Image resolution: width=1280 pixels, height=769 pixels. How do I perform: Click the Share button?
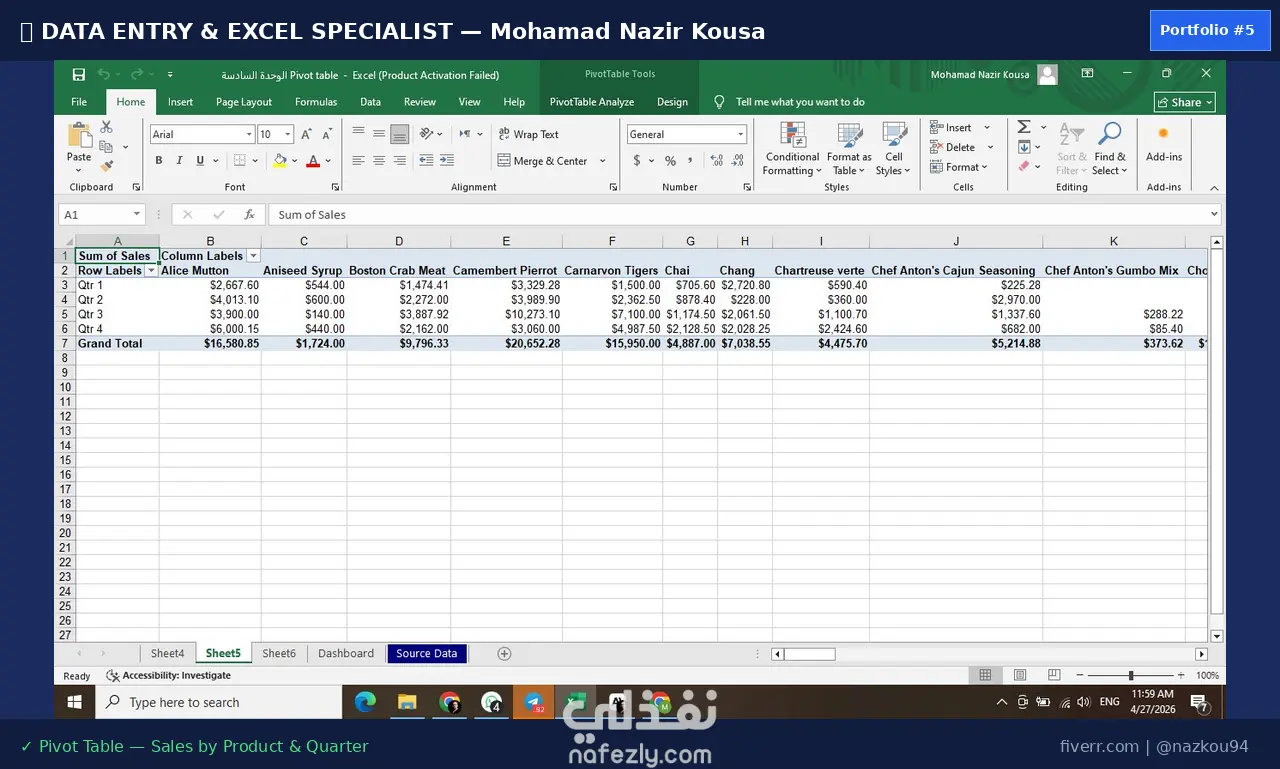tap(1185, 102)
